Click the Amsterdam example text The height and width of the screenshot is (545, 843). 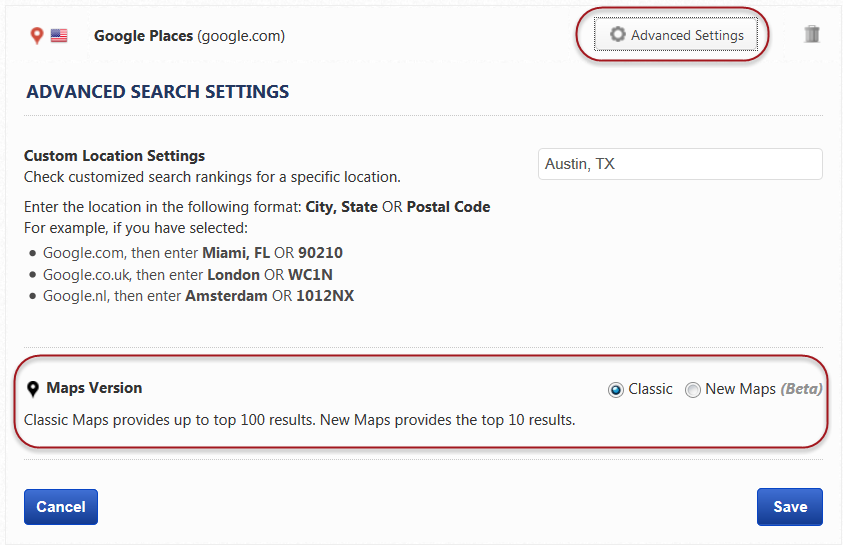(226, 296)
